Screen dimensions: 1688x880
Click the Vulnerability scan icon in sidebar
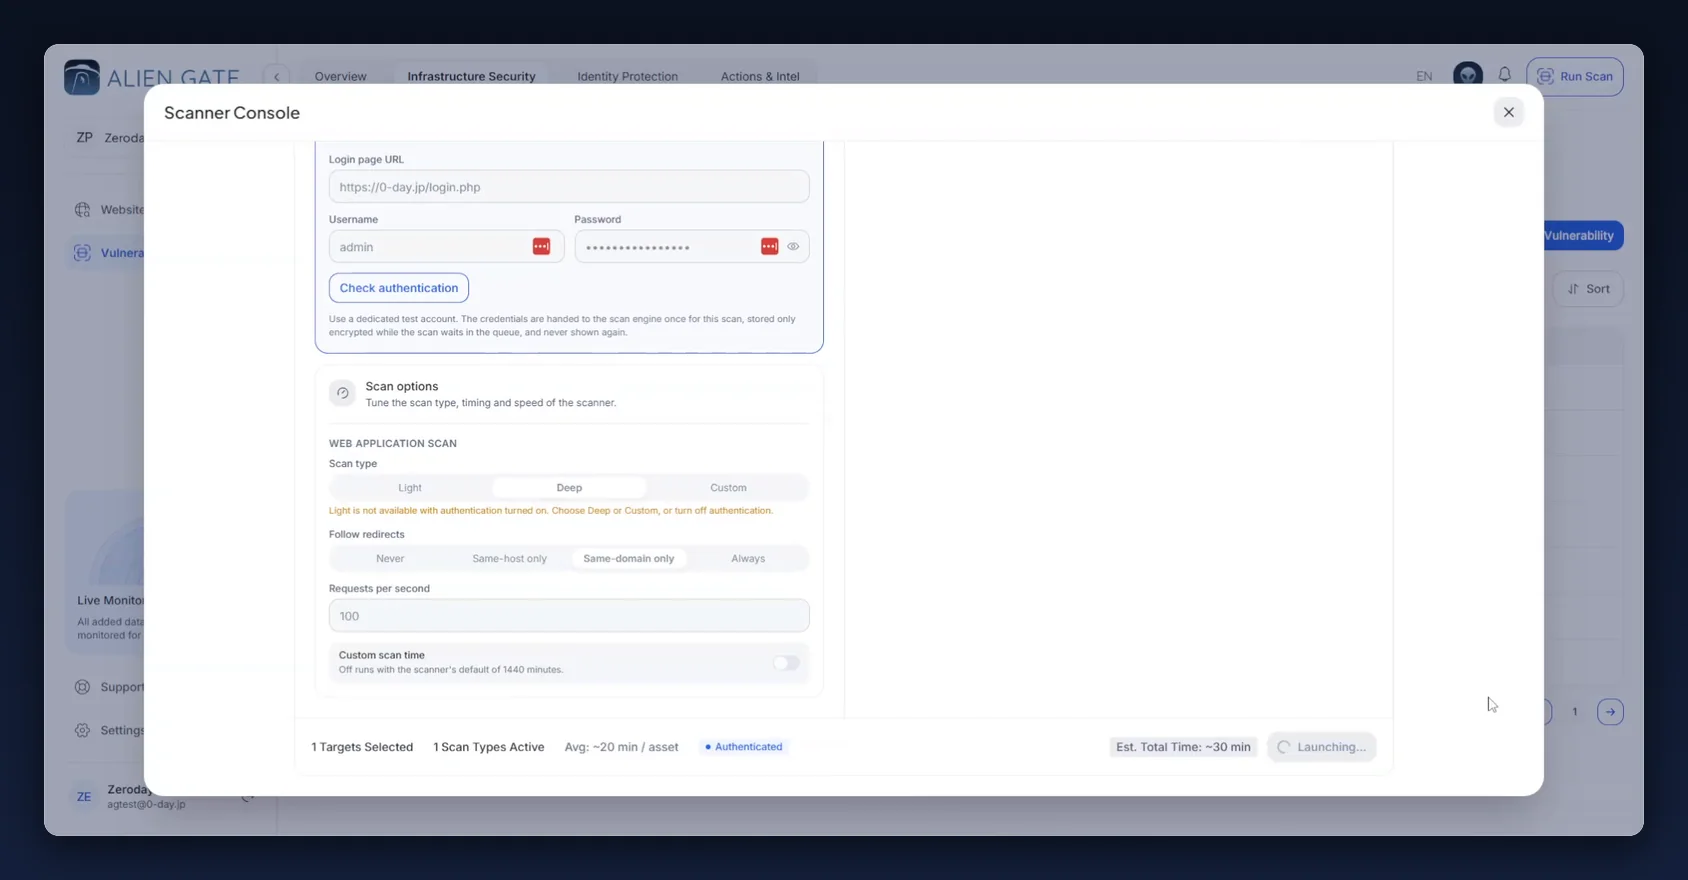pyautogui.click(x=82, y=253)
